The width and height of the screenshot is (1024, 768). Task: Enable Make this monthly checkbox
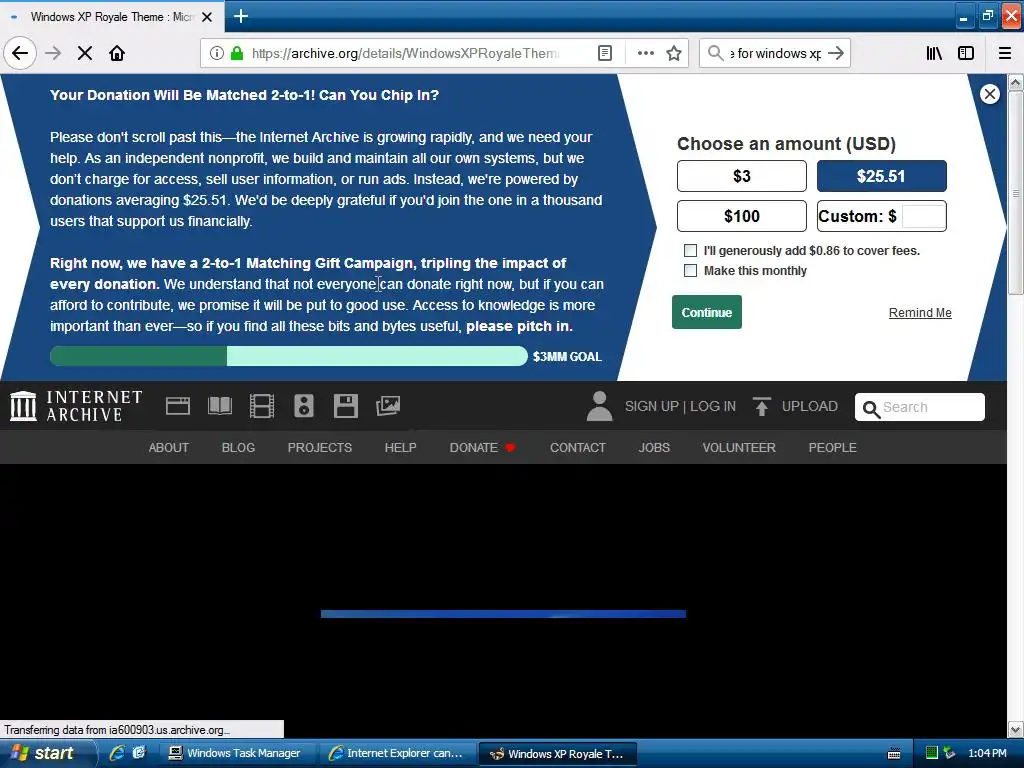coord(690,270)
